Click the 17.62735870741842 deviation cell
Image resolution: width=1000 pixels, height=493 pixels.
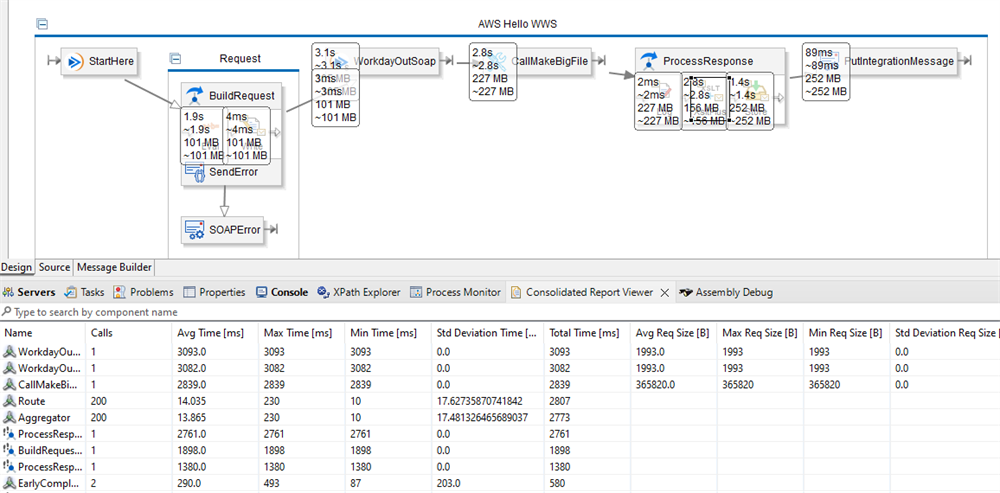pyautogui.click(x=487, y=401)
